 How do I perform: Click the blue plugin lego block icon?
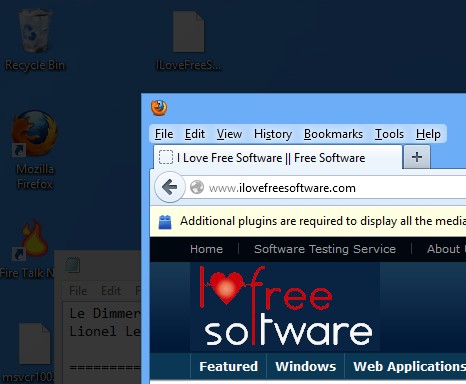pyautogui.click(x=165, y=222)
